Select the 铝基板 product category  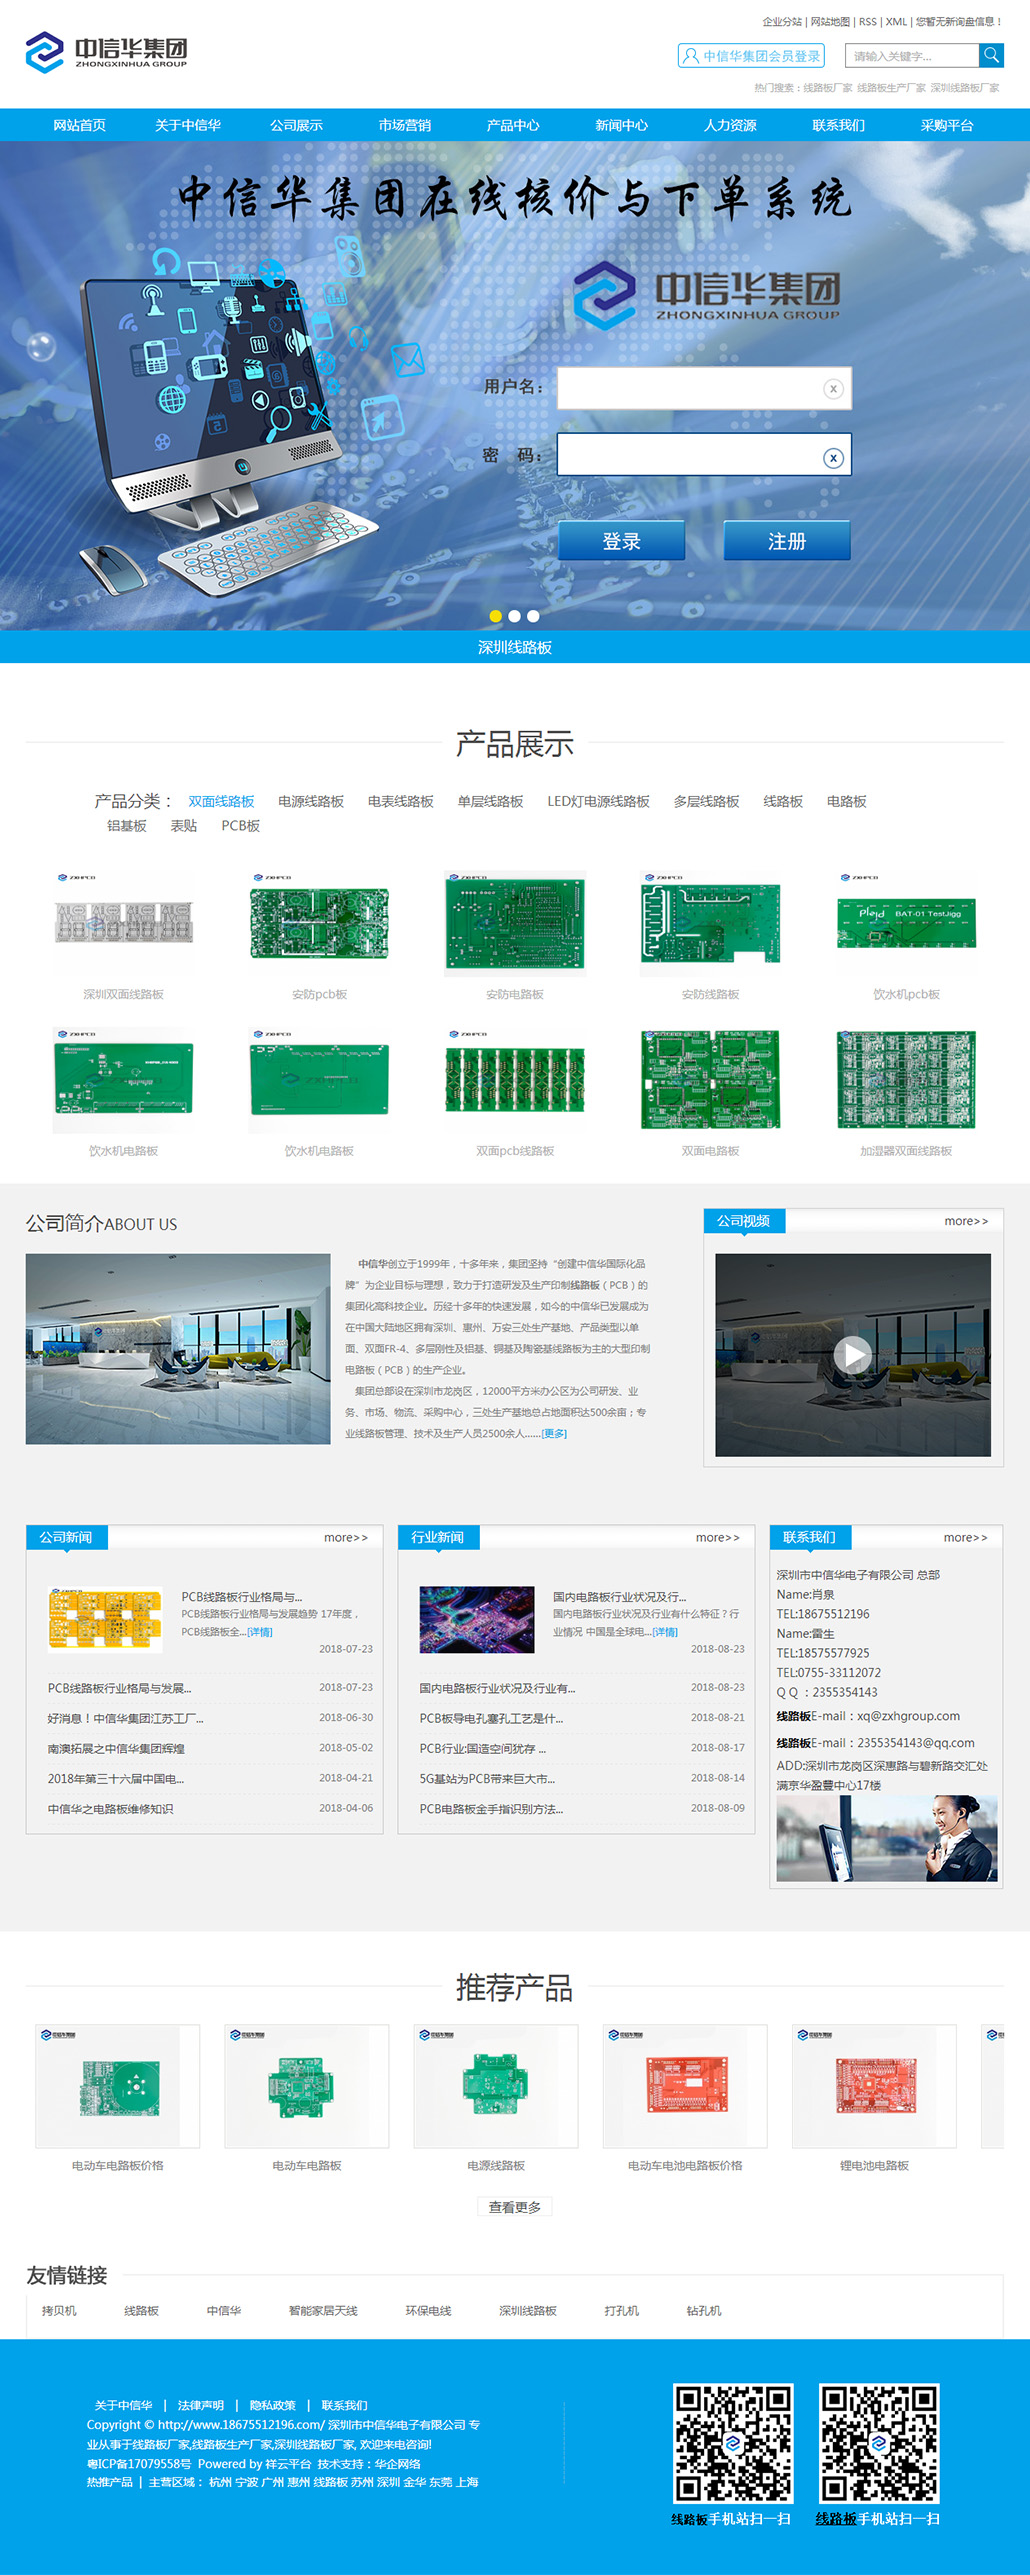tap(127, 826)
